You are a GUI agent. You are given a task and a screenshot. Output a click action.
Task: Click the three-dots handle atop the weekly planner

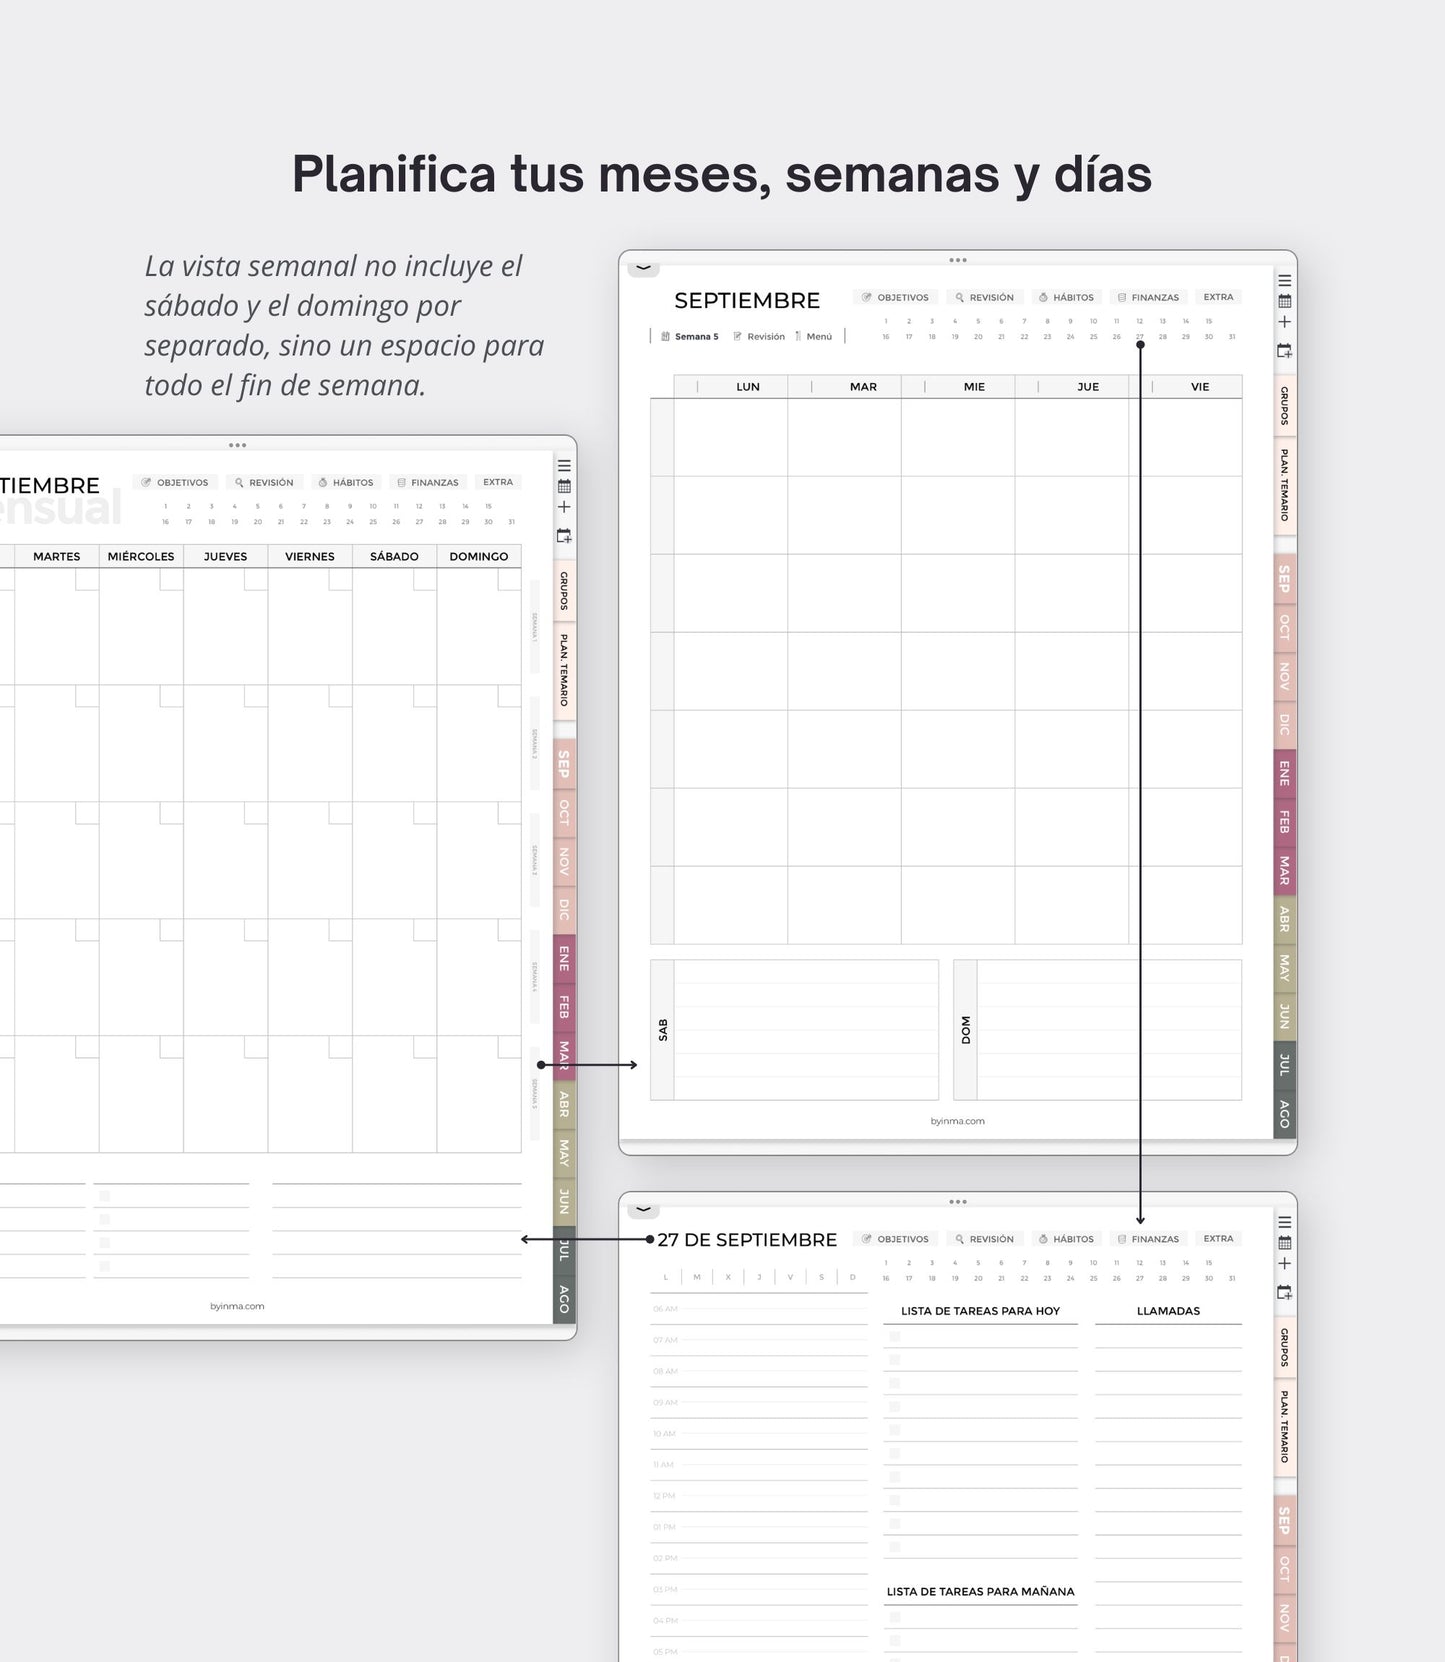click(958, 260)
